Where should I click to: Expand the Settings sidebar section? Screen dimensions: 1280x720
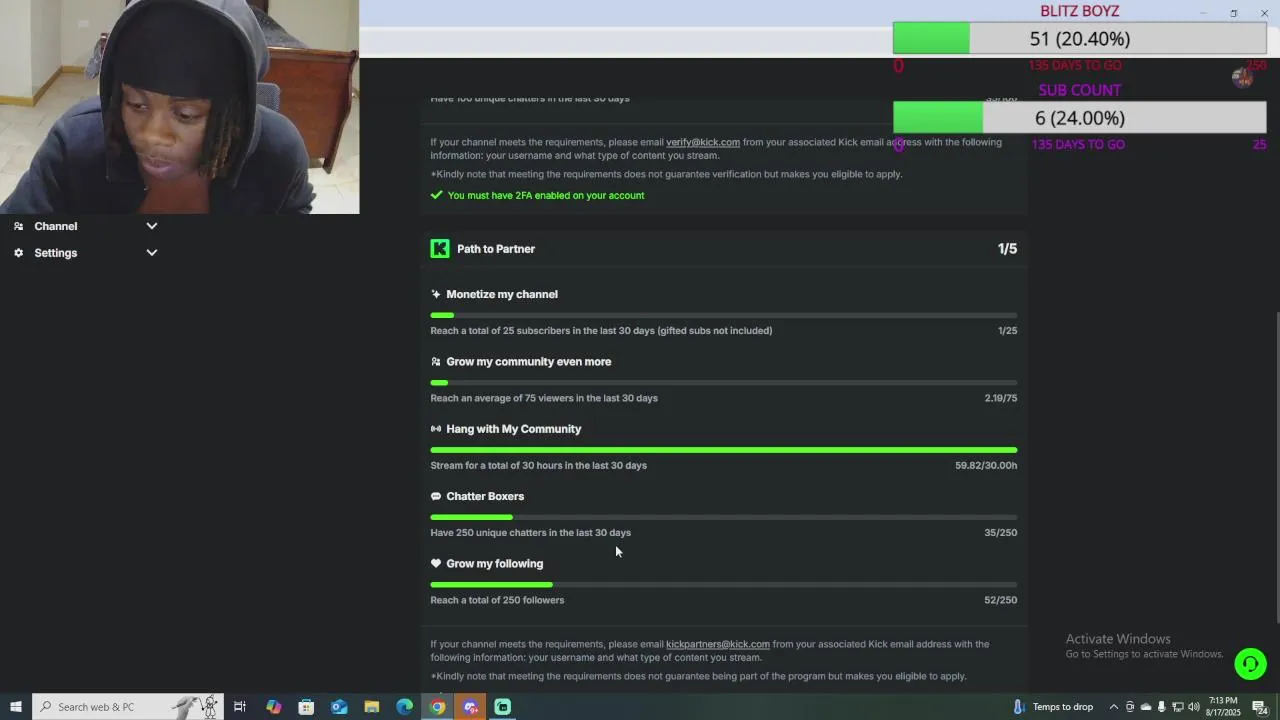tap(152, 253)
